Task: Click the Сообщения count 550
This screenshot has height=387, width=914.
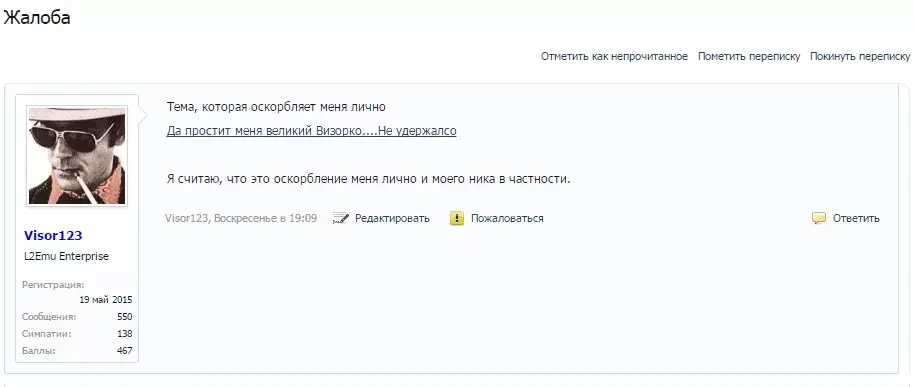Action: 124,317
